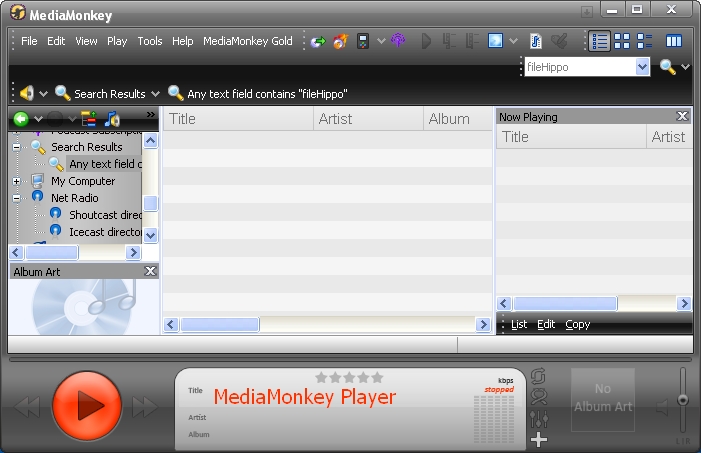This screenshot has width=701, height=453.
Task: Toggle the repeat button in player
Action: click(540, 376)
